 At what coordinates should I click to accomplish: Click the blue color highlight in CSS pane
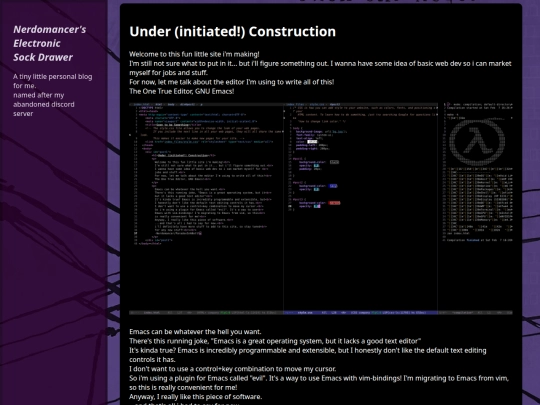coord(333,186)
